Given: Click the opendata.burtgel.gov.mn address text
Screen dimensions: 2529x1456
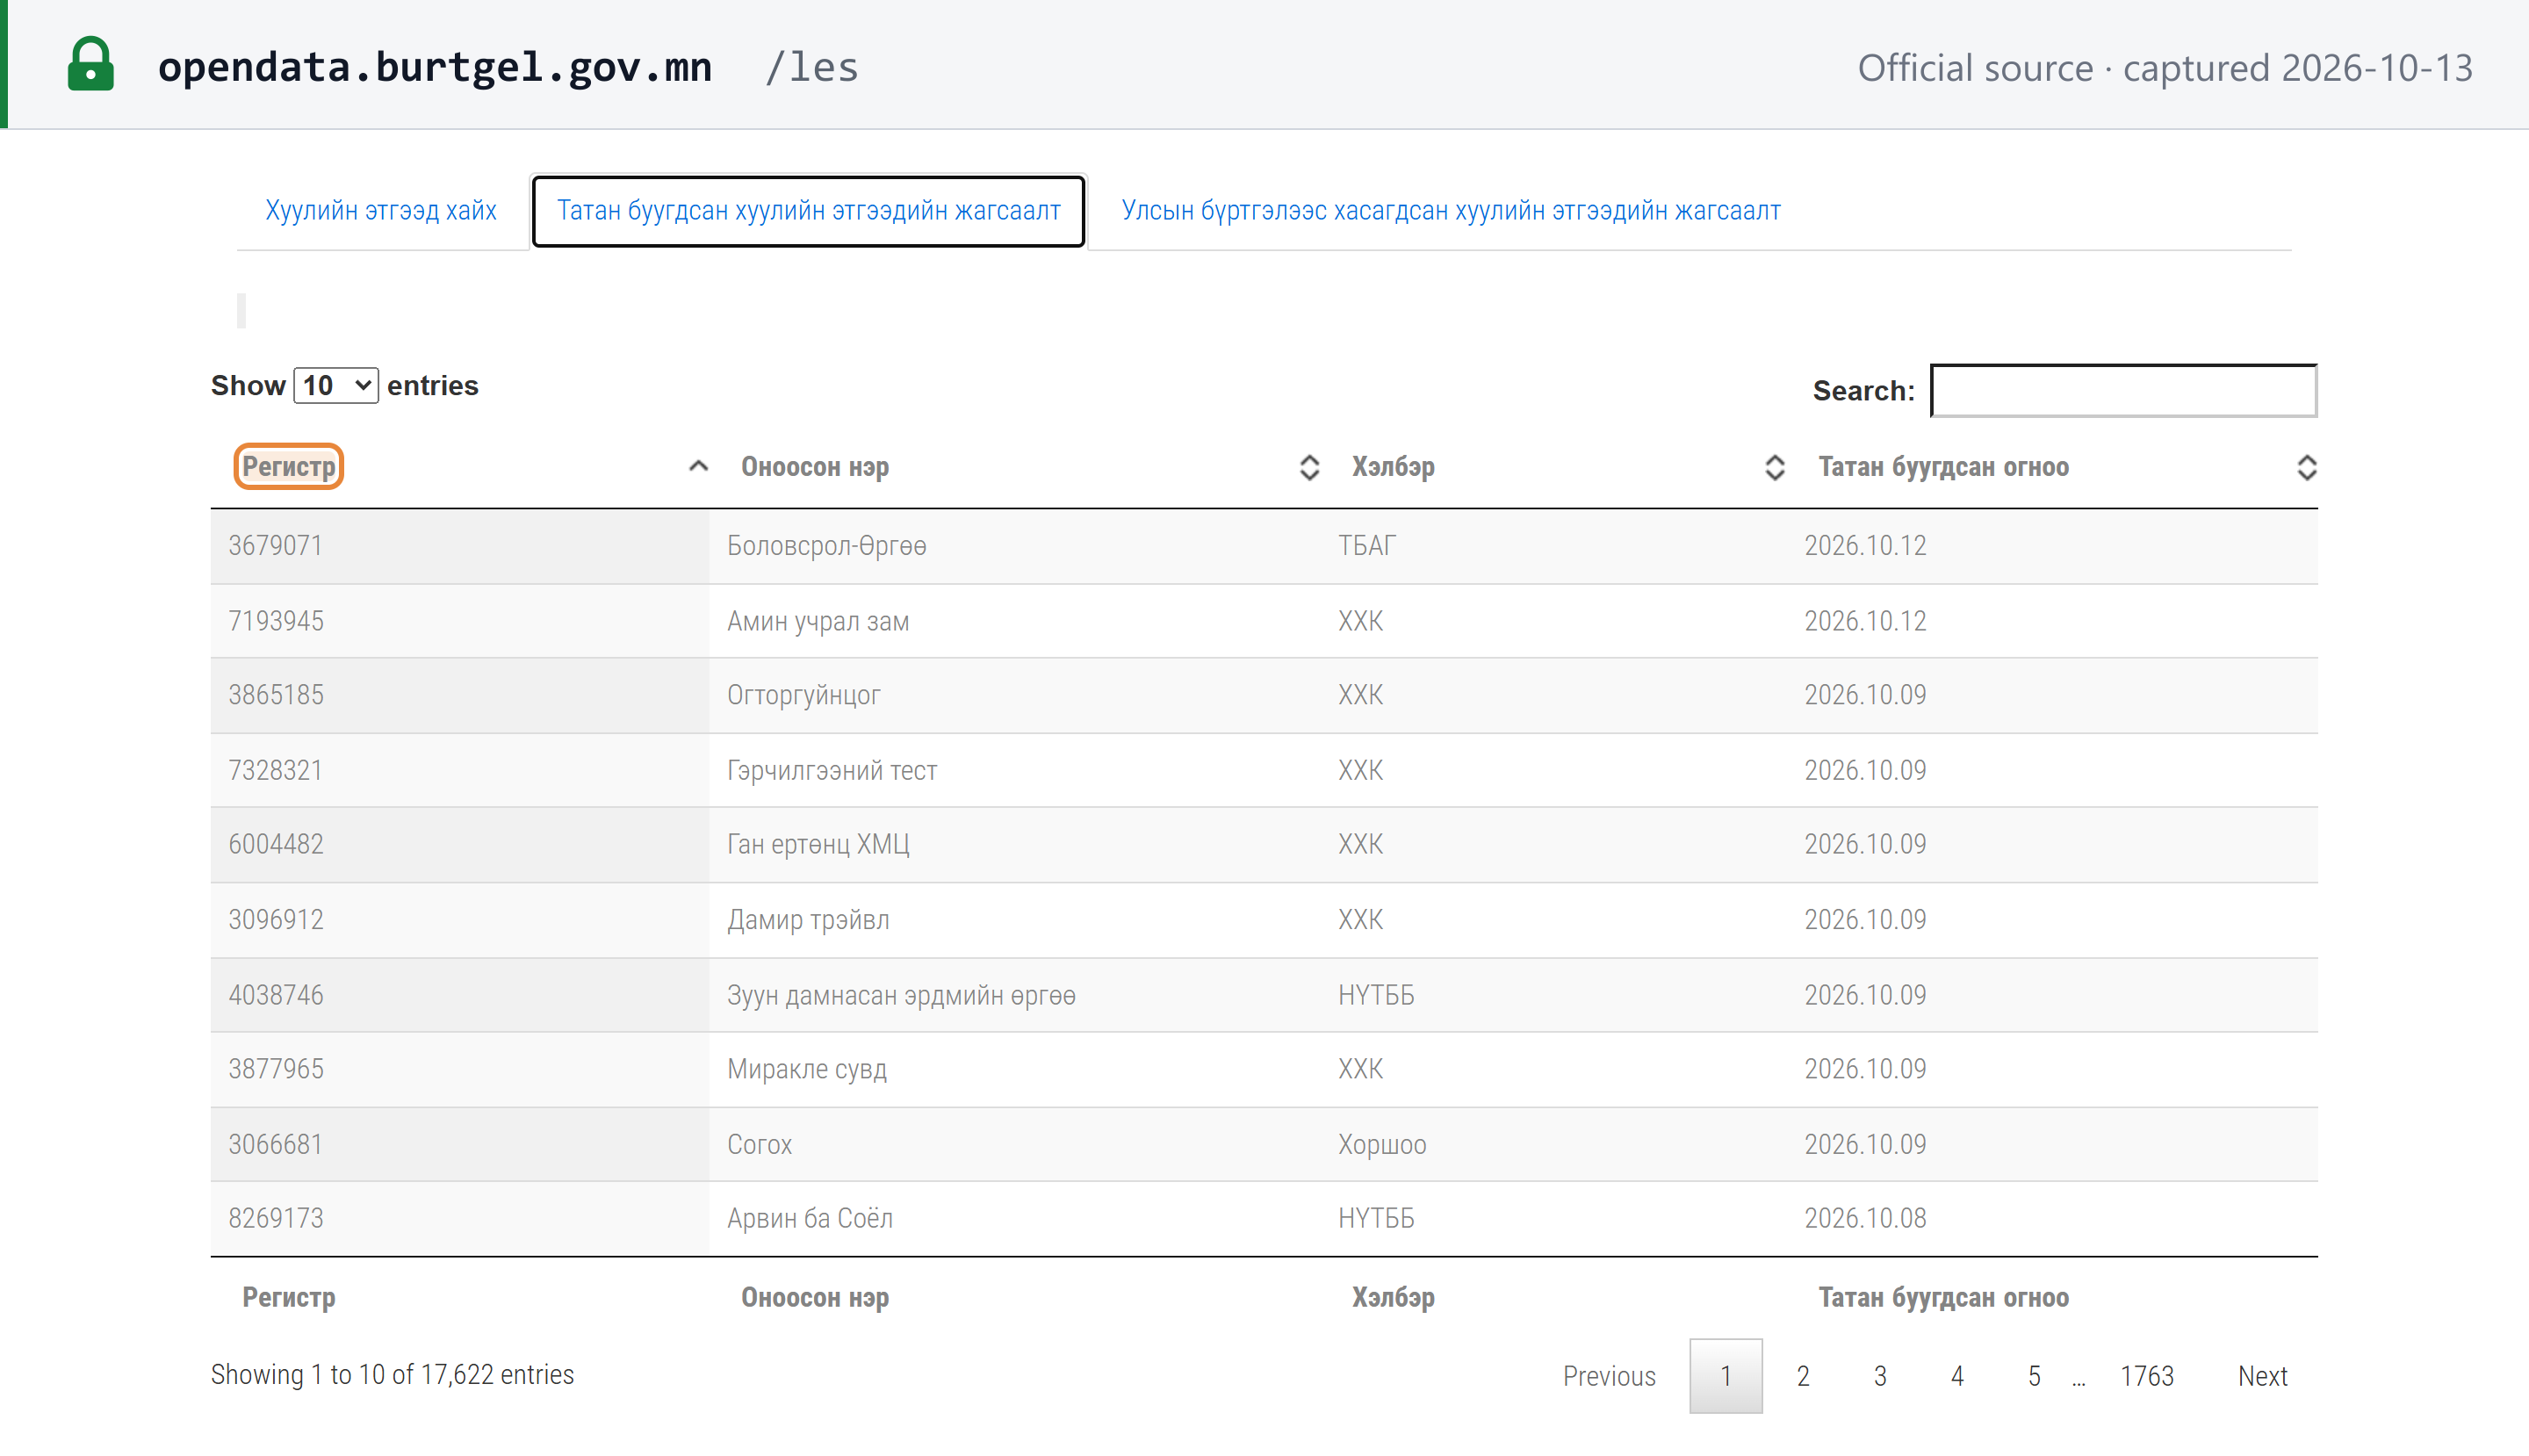Looking at the screenshot, I should [x=435, y=67].
